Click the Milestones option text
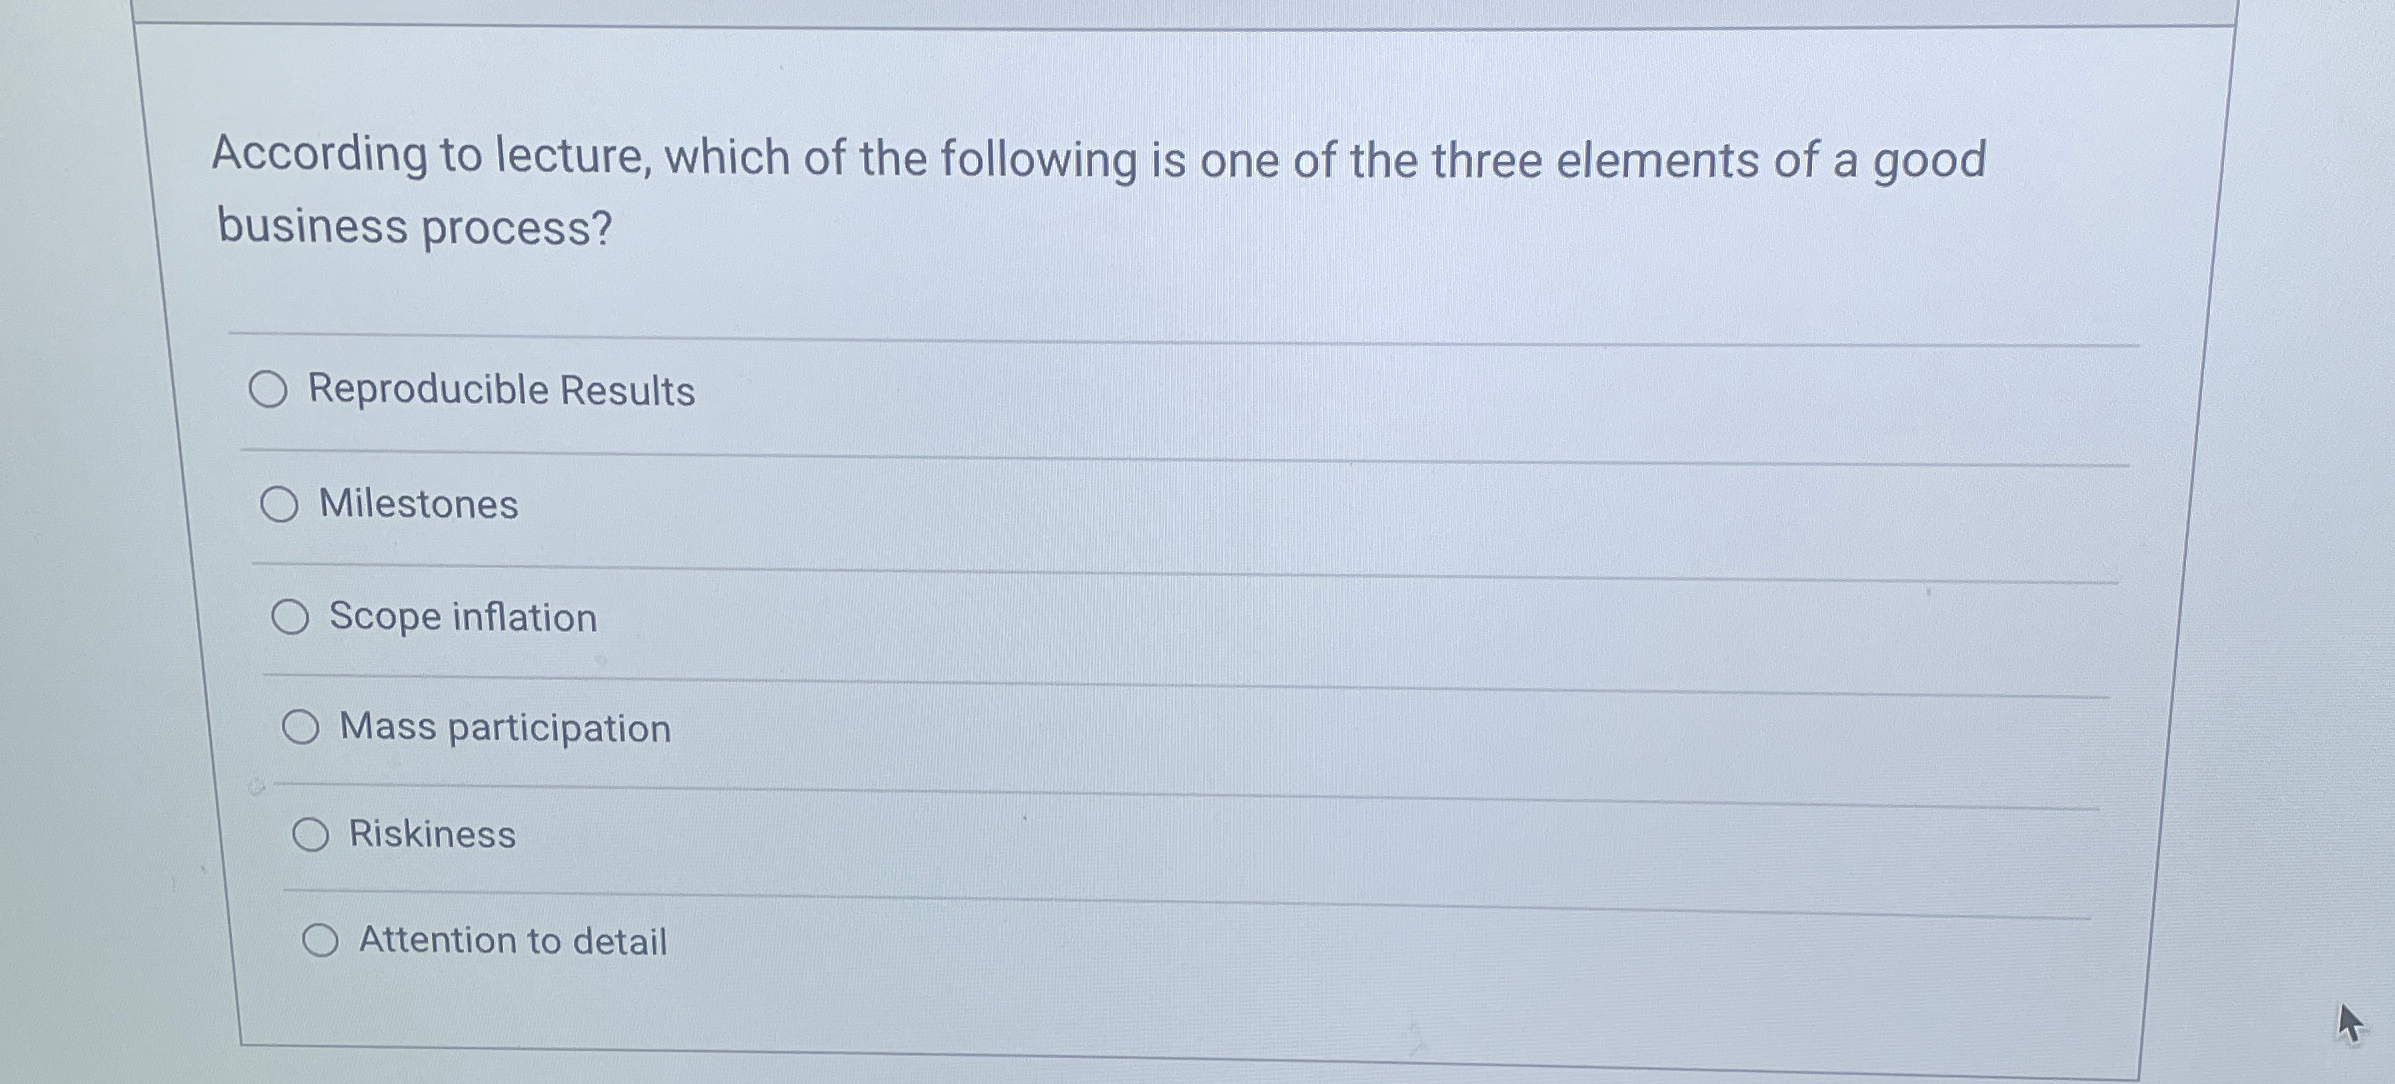Image resolution: width=2395 pixels, height=1084 pixels. click(x=417, y=505)
